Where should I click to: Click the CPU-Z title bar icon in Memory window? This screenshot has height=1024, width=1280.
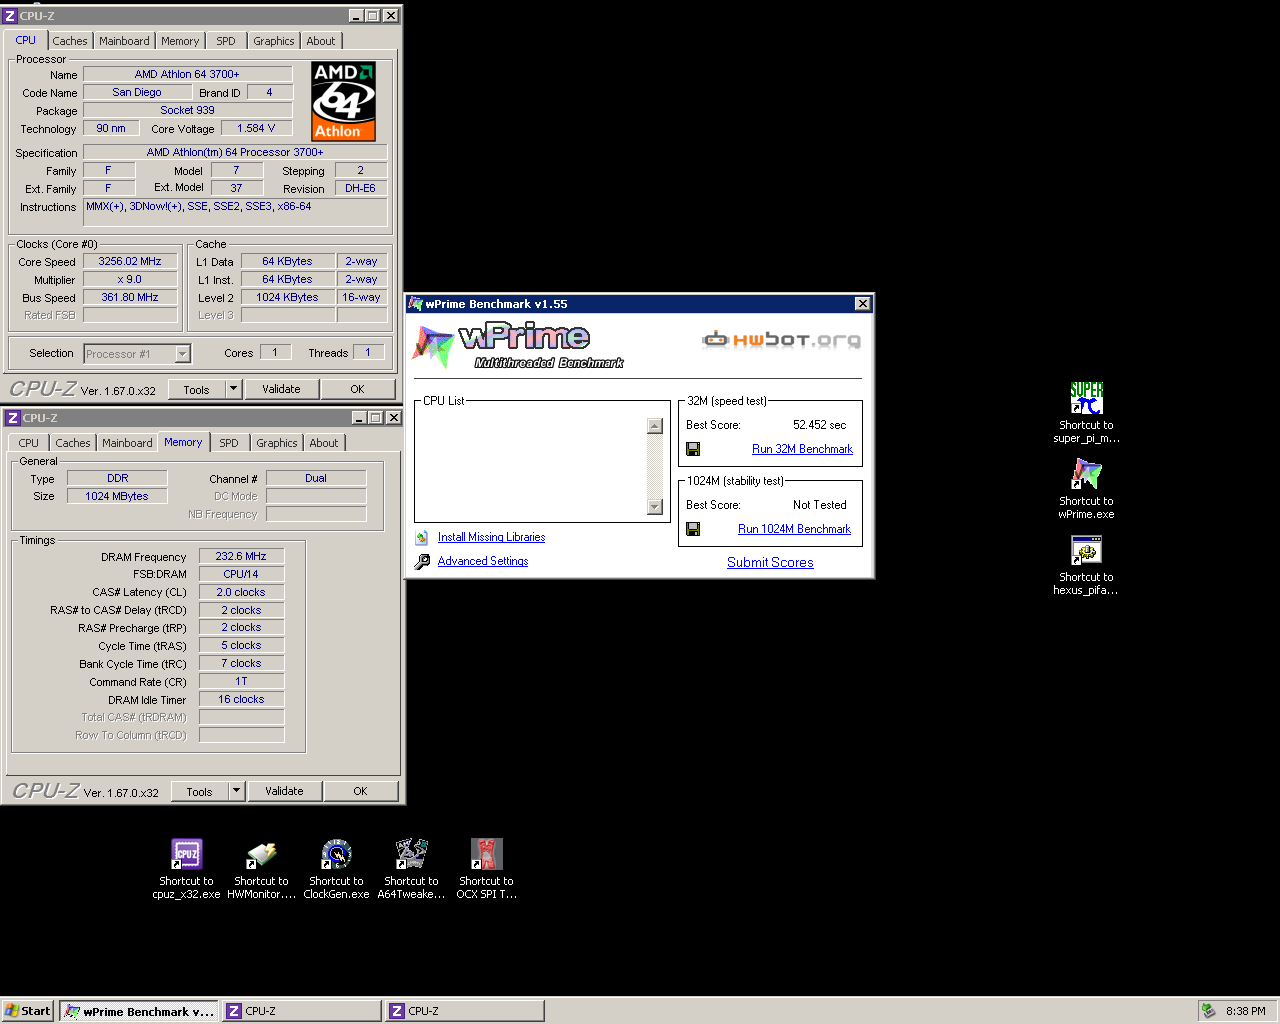point(13,418)
